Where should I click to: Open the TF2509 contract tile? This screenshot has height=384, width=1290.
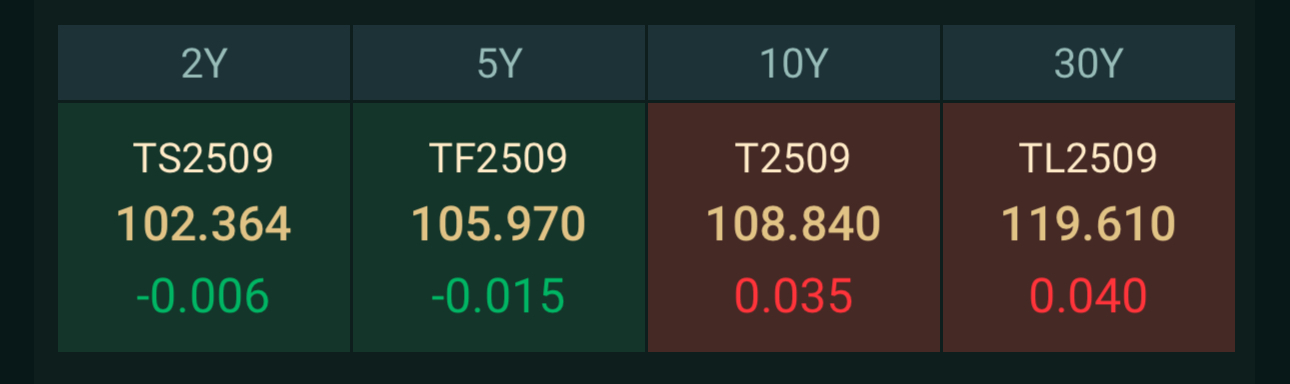tap(499, 227)
